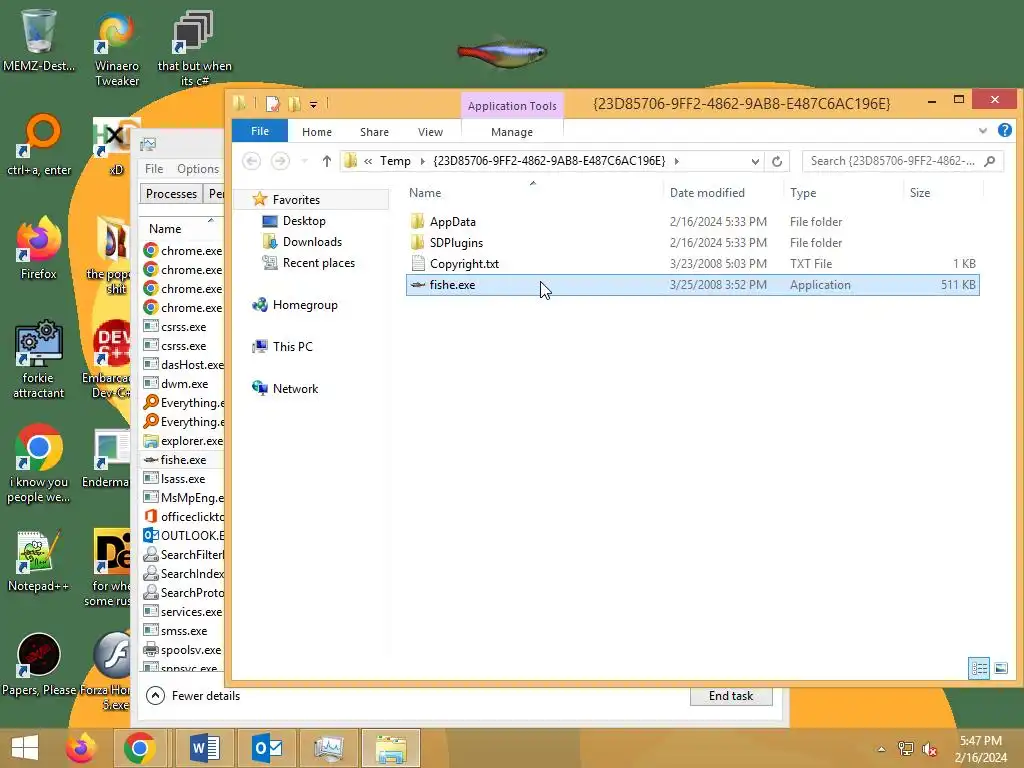The height and width of the screenshot is (768, 1024).
Task: Open the Options menu in Task Manager
Action: tap(198, 168)
